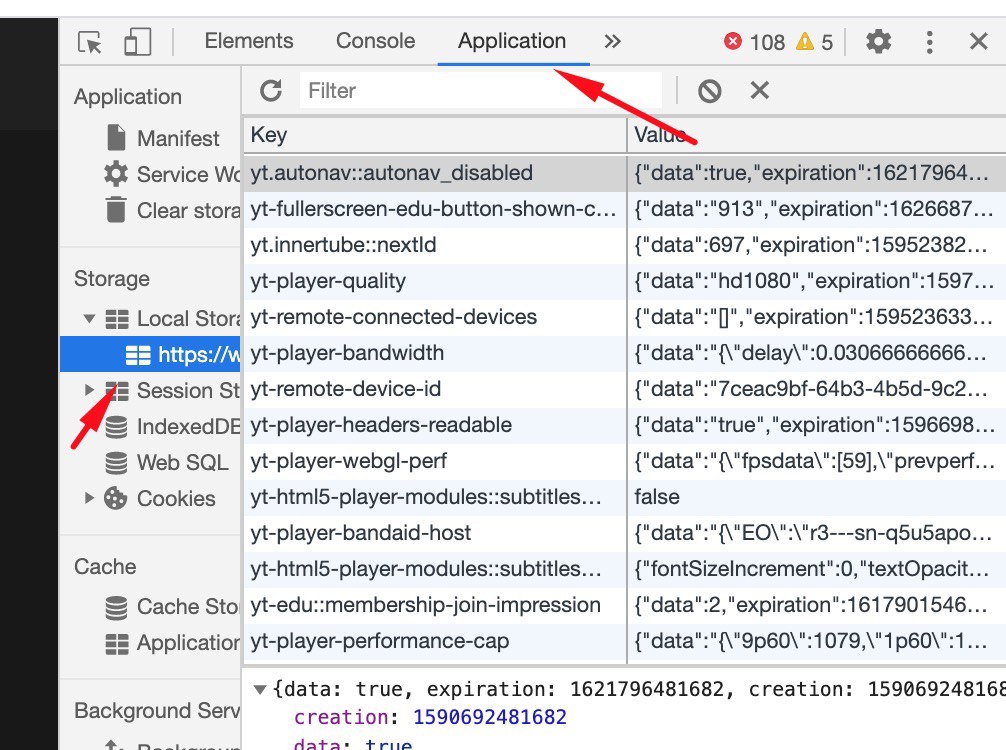Click the fpsdata value cell

[817, 461]
